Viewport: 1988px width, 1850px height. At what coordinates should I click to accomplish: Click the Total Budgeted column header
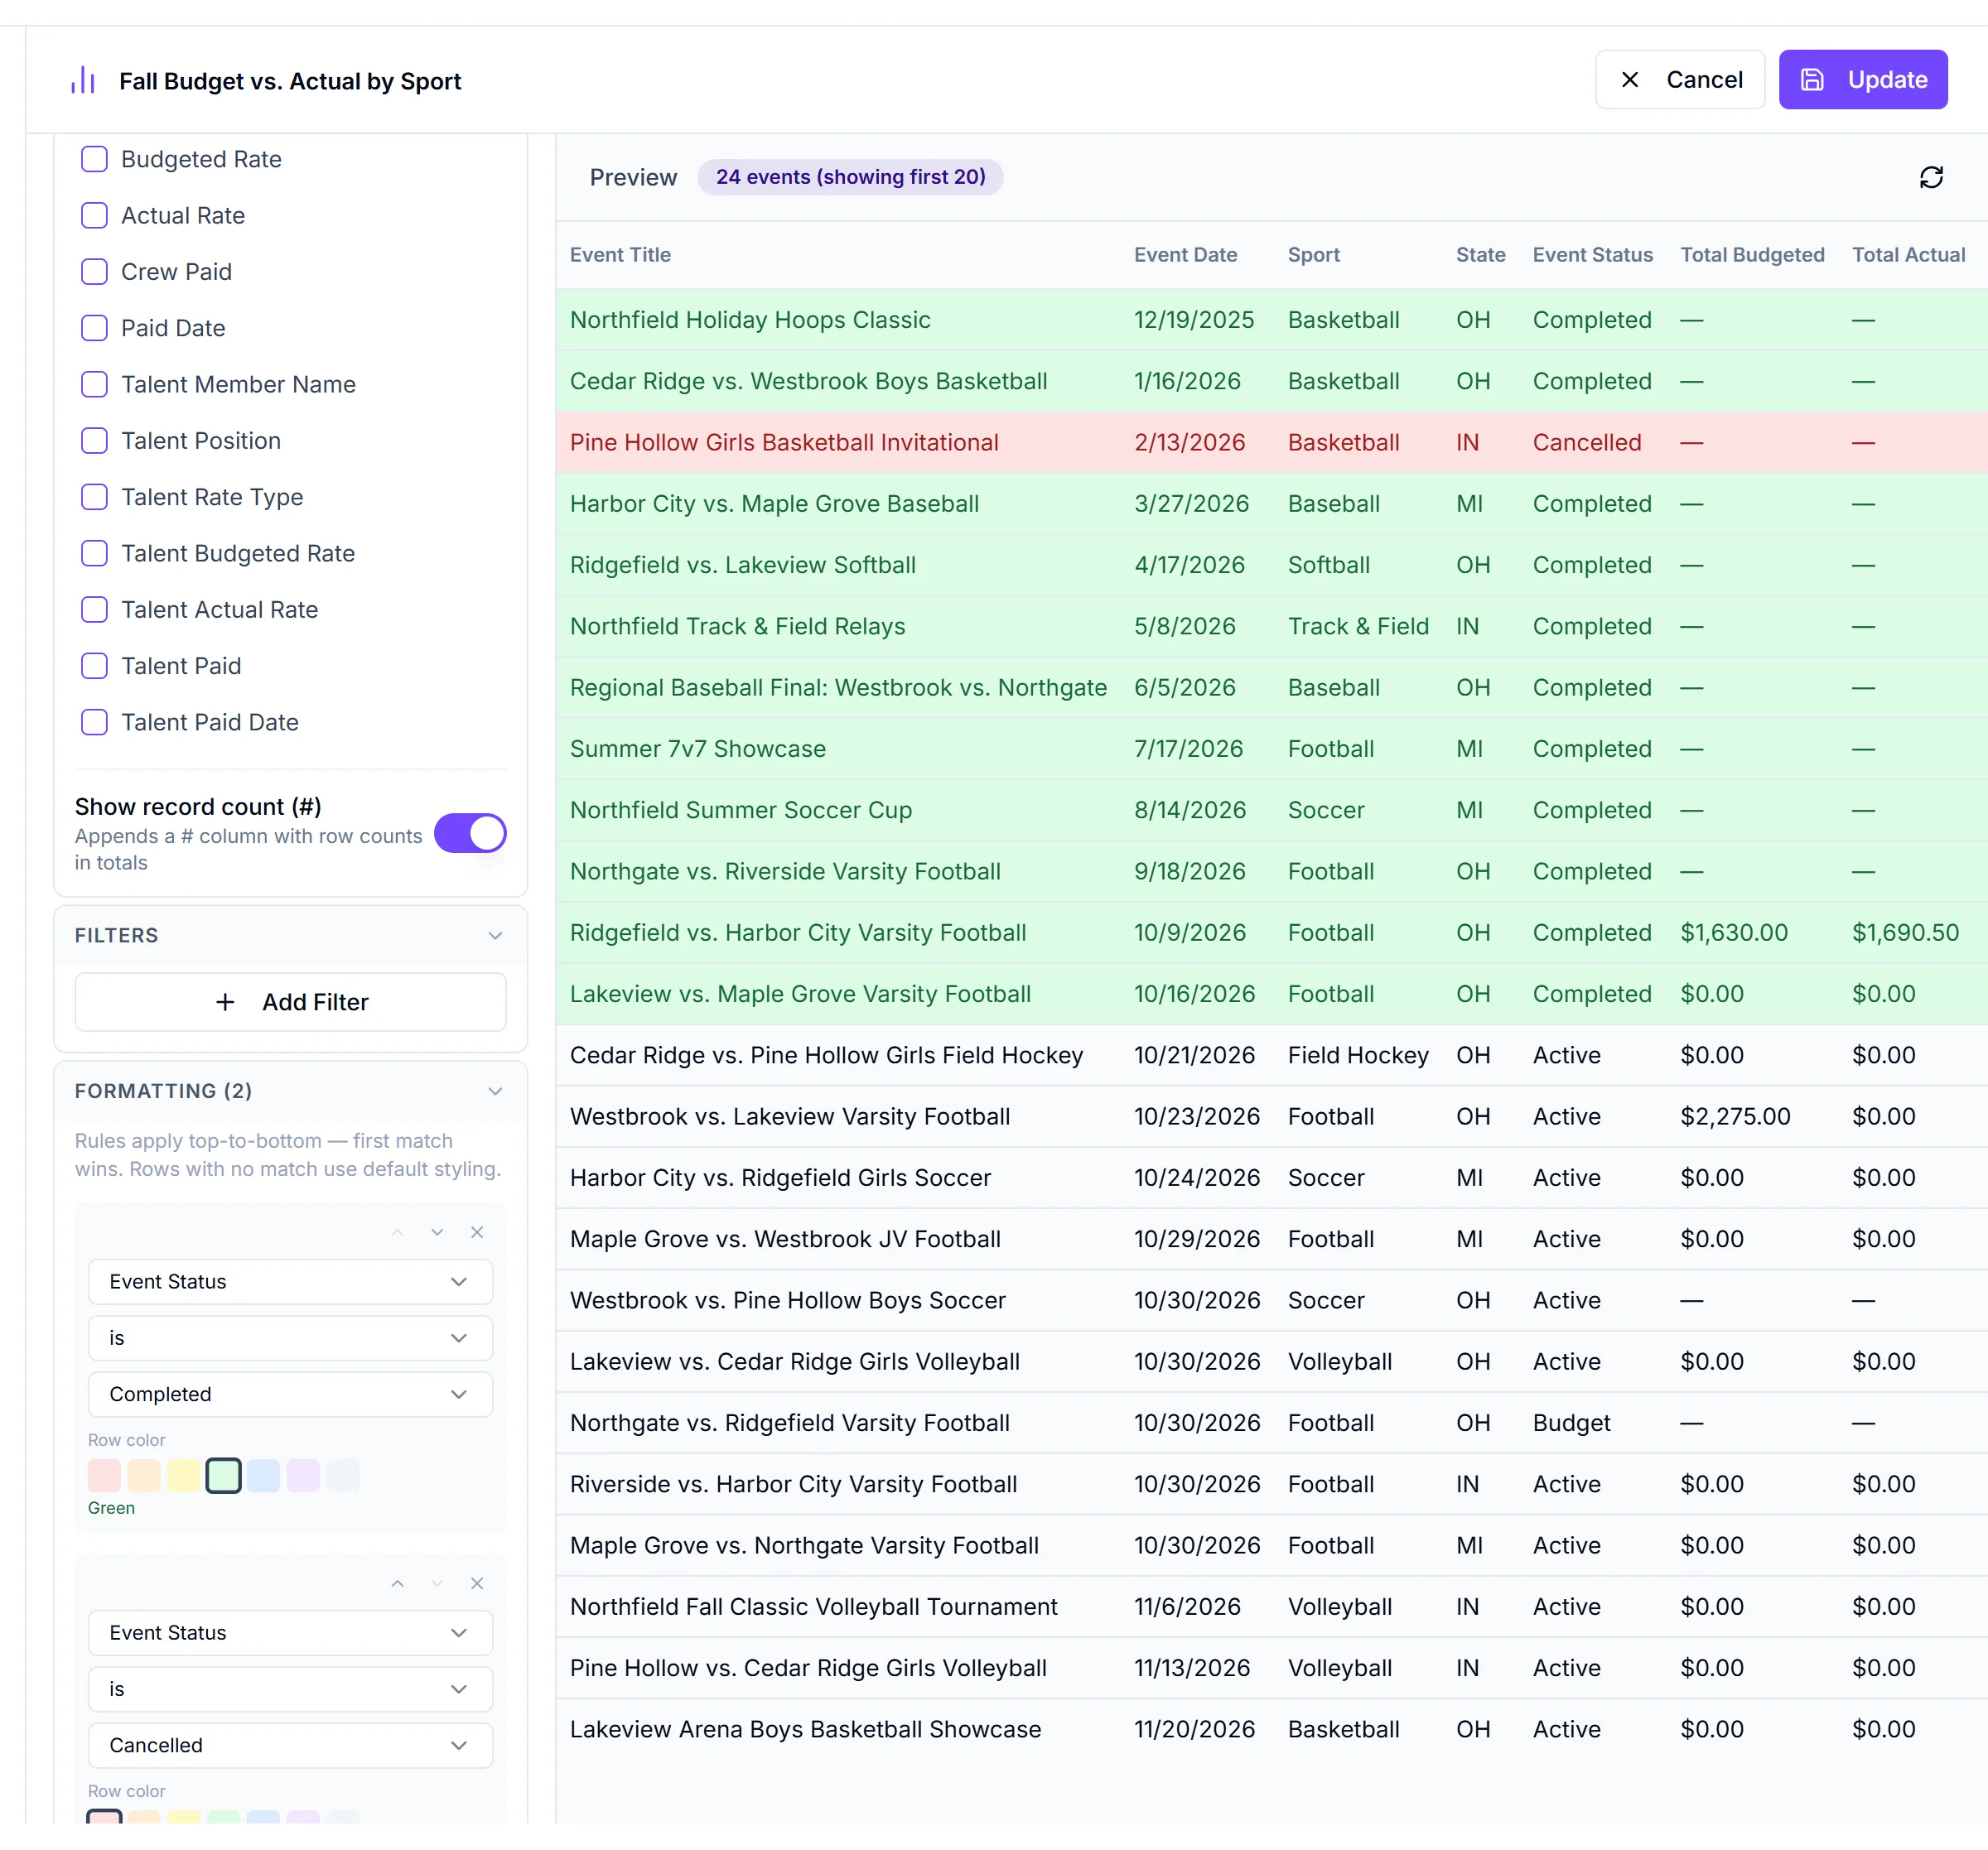(1752, 255)
